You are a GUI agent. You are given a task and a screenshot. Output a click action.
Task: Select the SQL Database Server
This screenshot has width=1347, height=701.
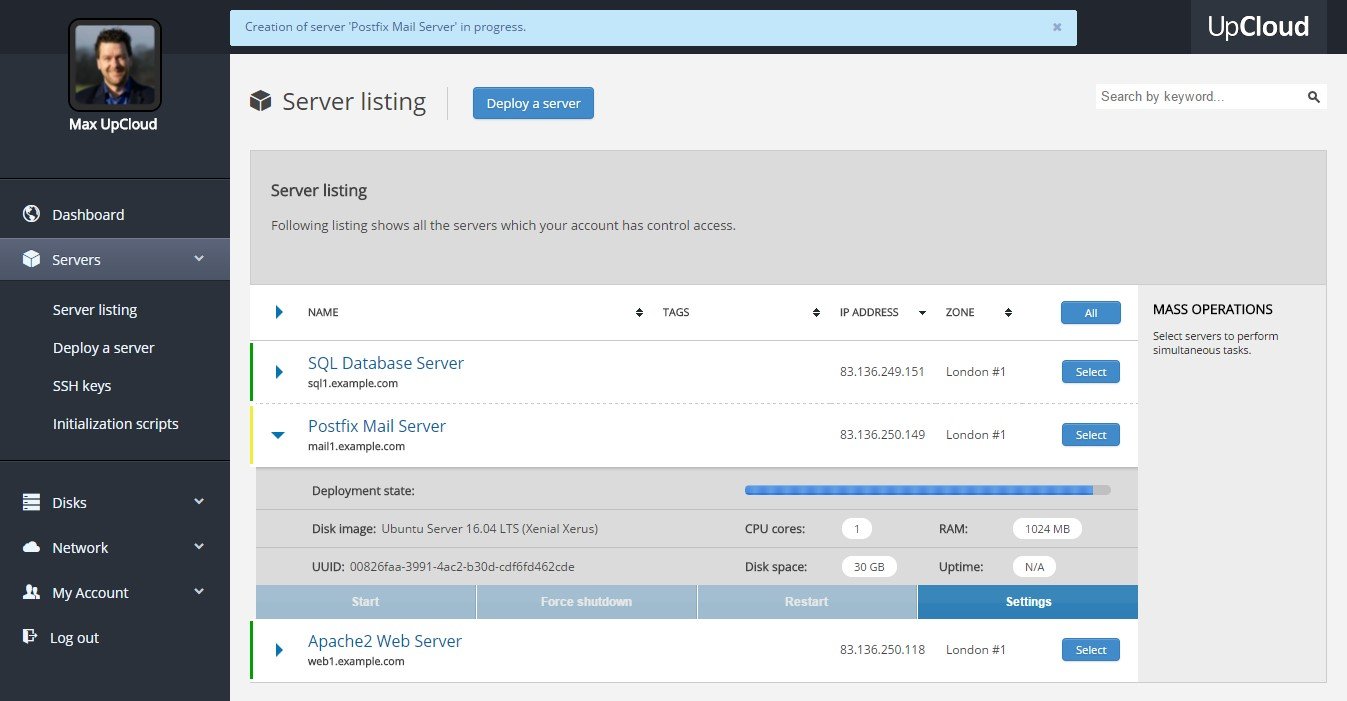1091,372
